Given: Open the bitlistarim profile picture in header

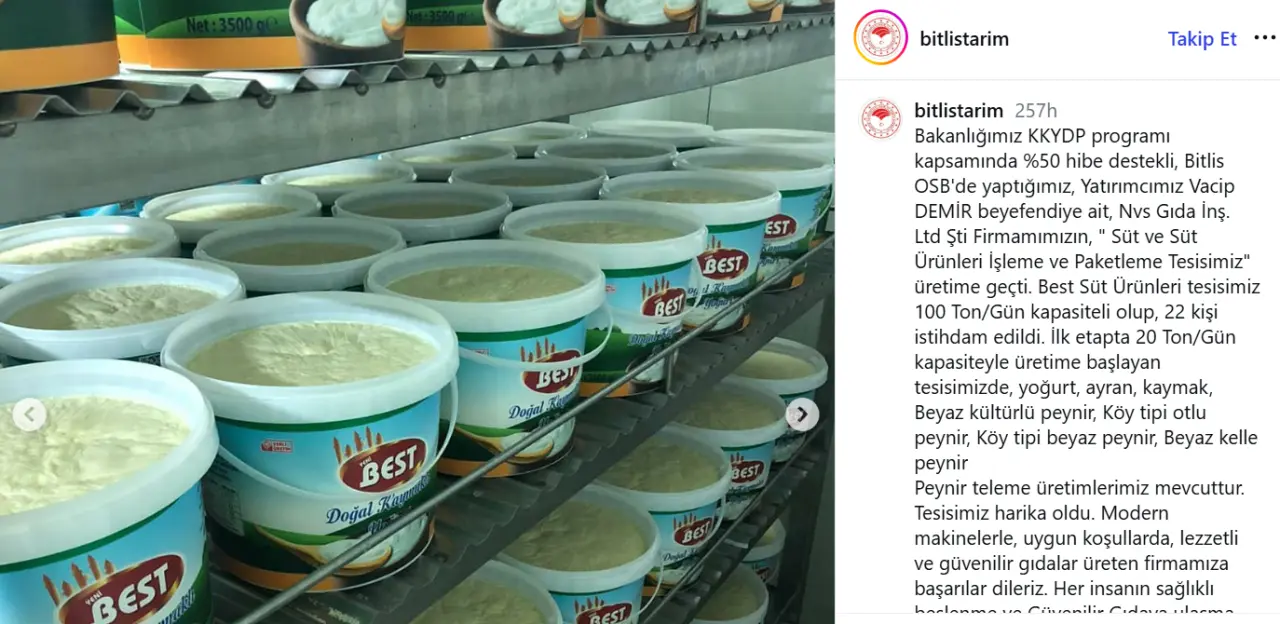Looking at the screenshot, I should point(881,38).
